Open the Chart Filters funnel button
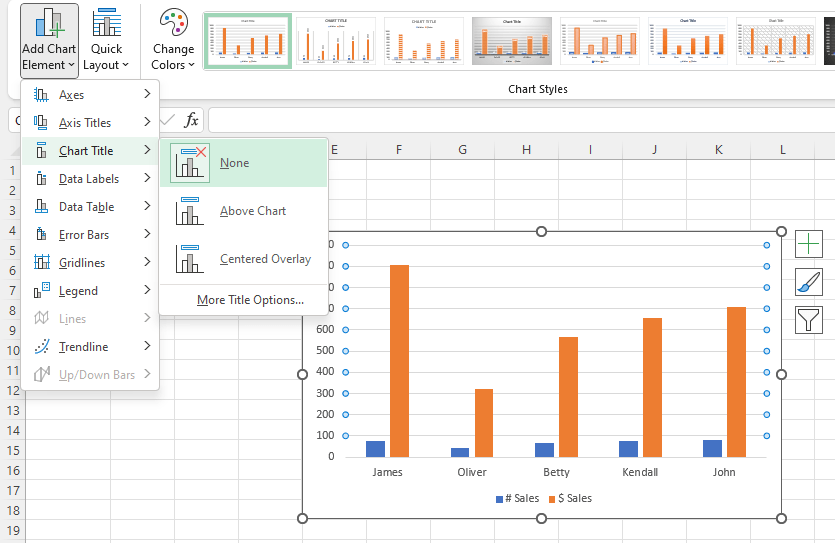The image size is (835, 543). coord(808,320)
